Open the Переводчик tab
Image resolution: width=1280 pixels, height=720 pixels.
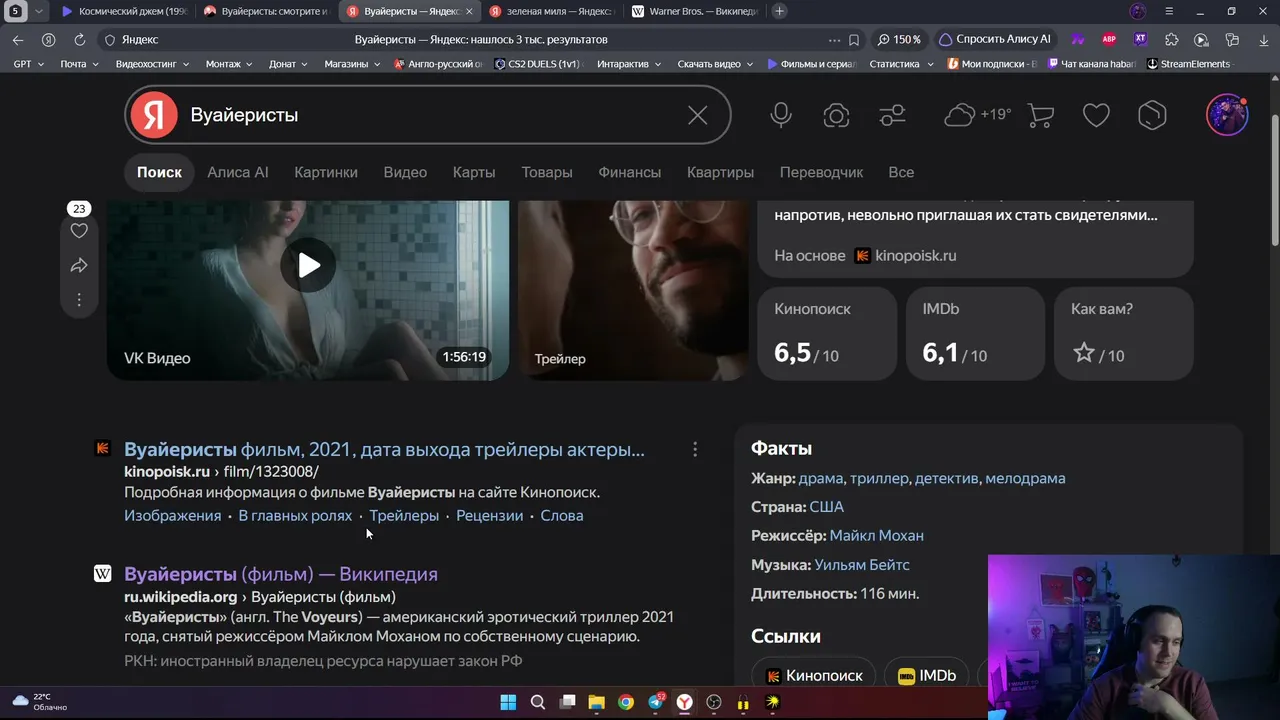tap(821, 172)
